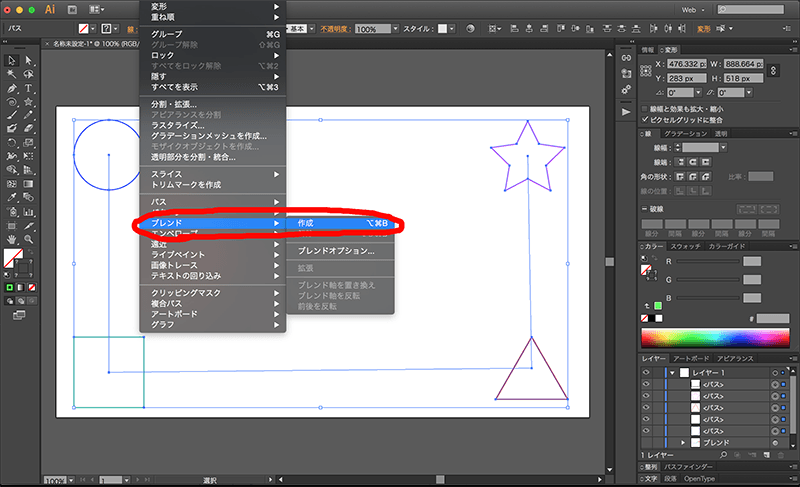Select the Artboard tool
Image resolution: width=800 pixels, height=487 pixels.
12,225
